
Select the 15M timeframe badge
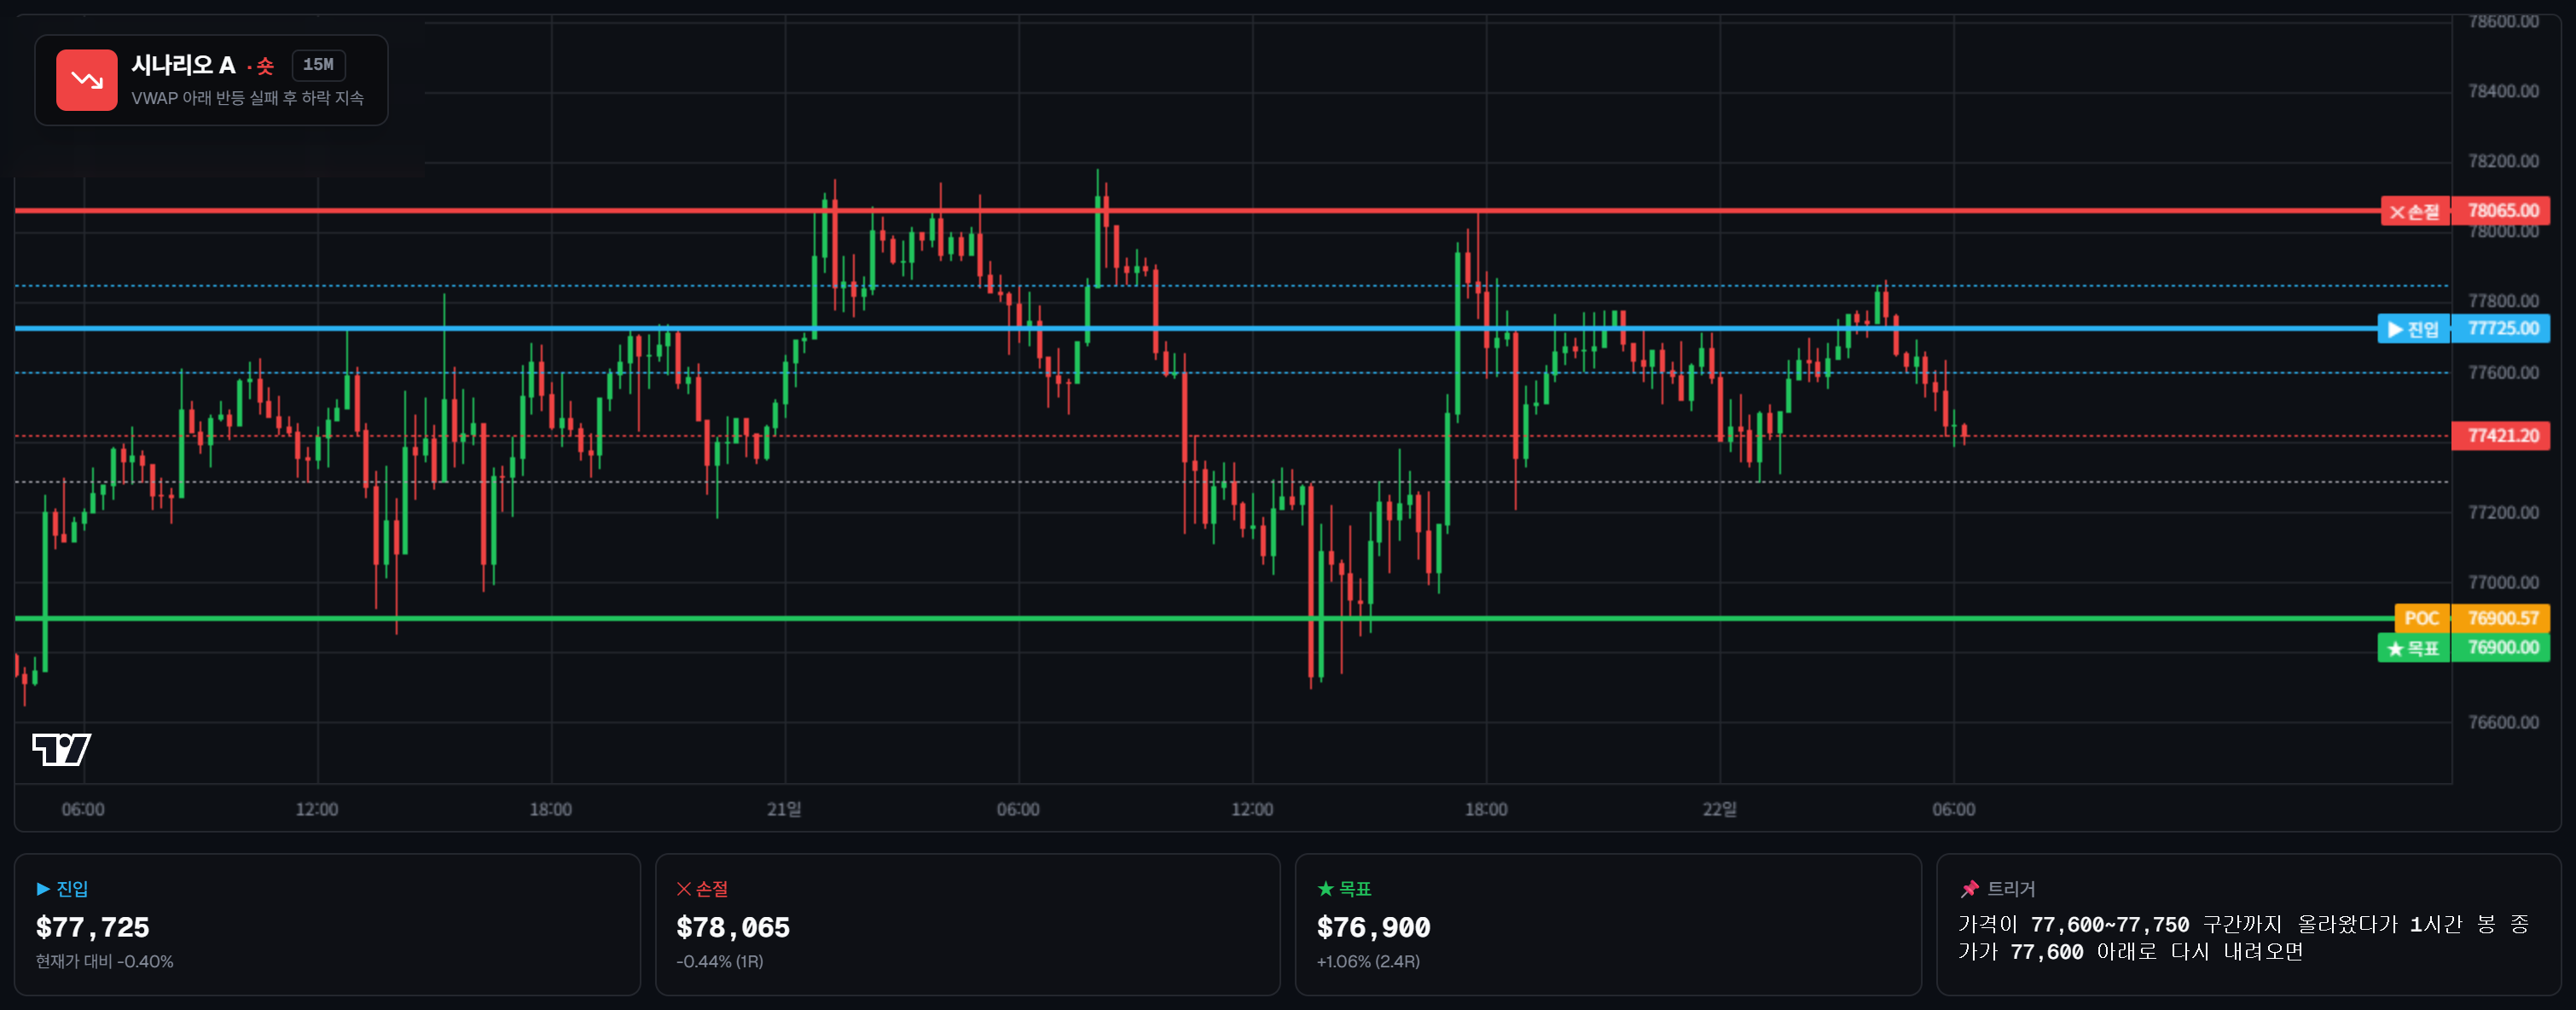pos(318,65)
